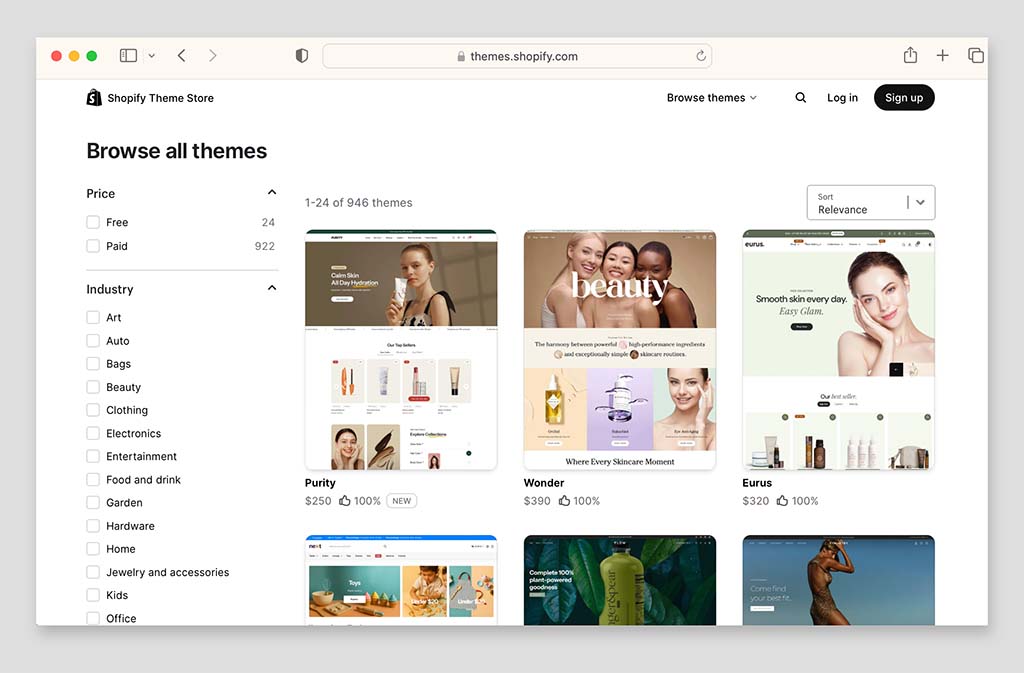The height and width of the screenshot is (673, 1024).
Task: Collapse the Price filter section
Action: pos(271,193)
